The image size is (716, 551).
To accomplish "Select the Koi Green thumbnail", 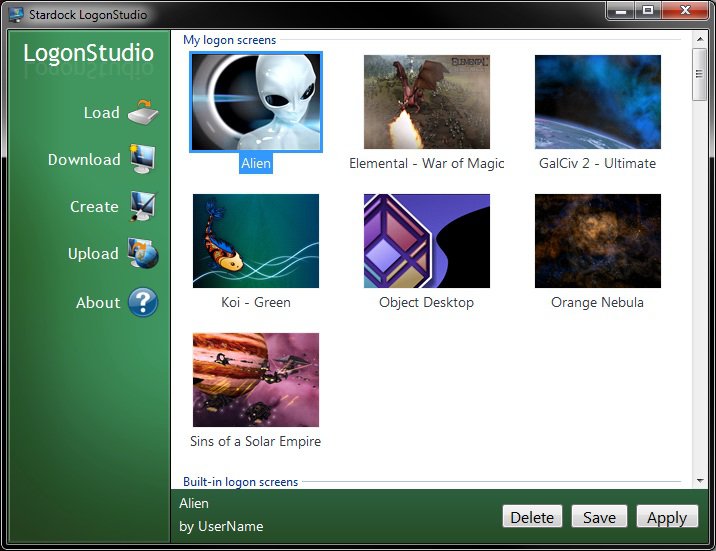I will 256,241.
